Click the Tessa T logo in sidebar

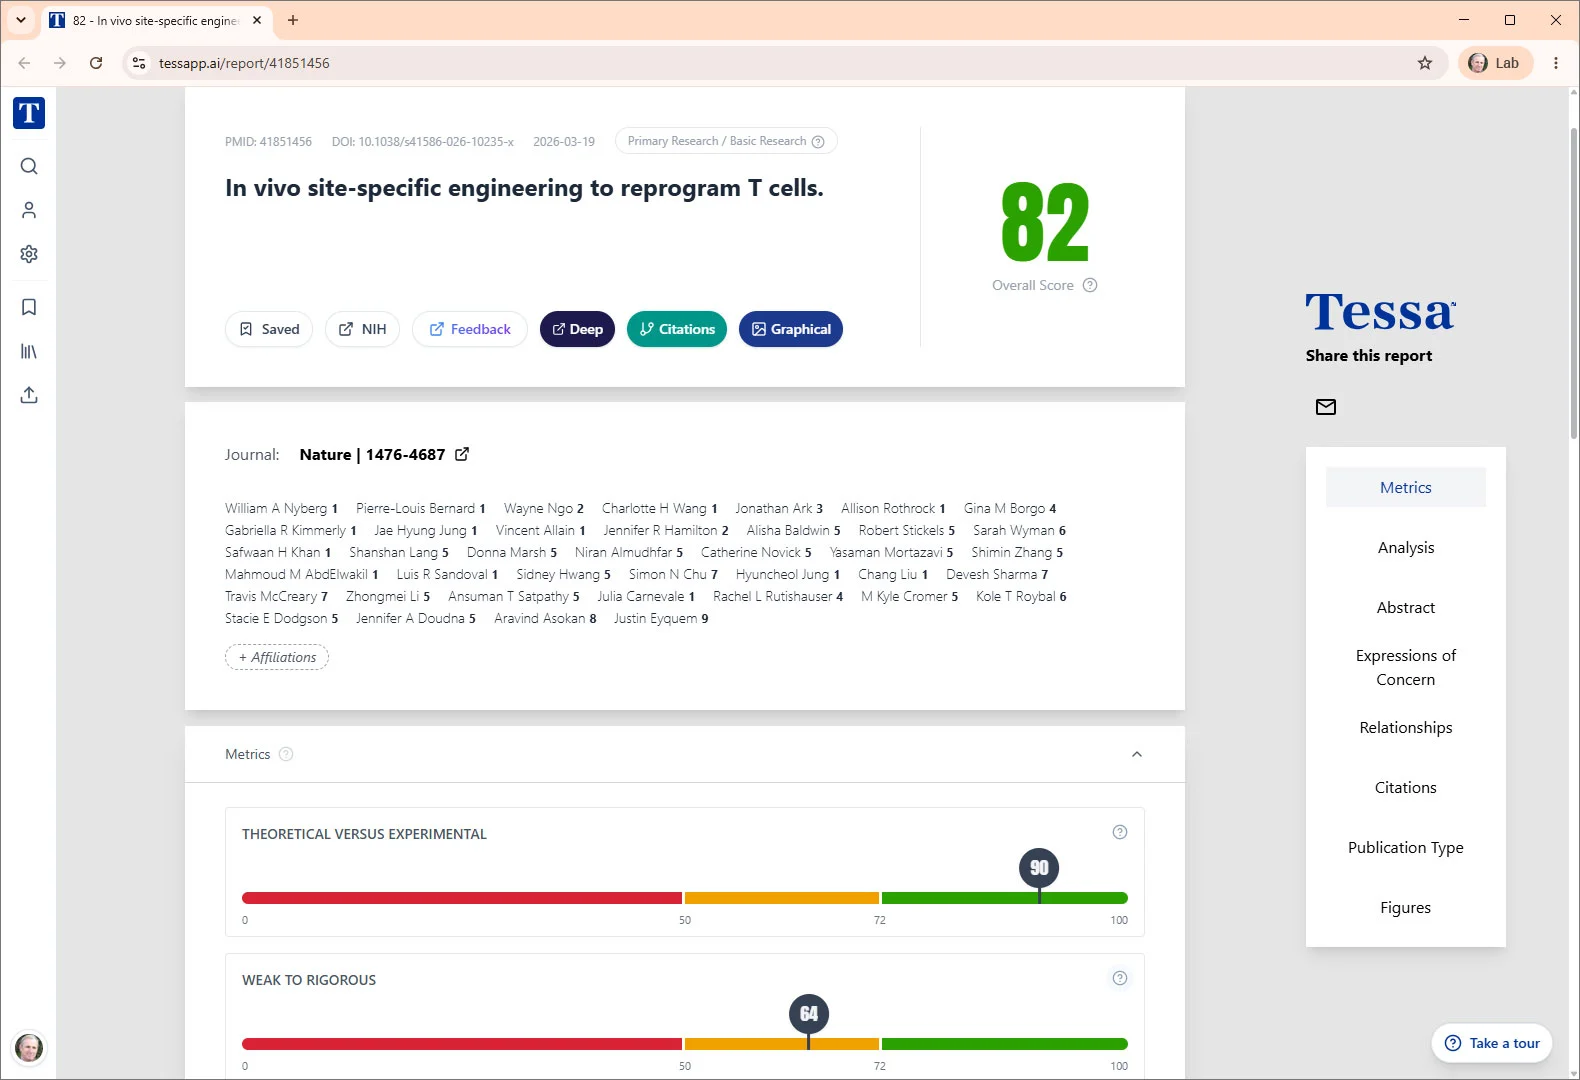pos(29,113)
